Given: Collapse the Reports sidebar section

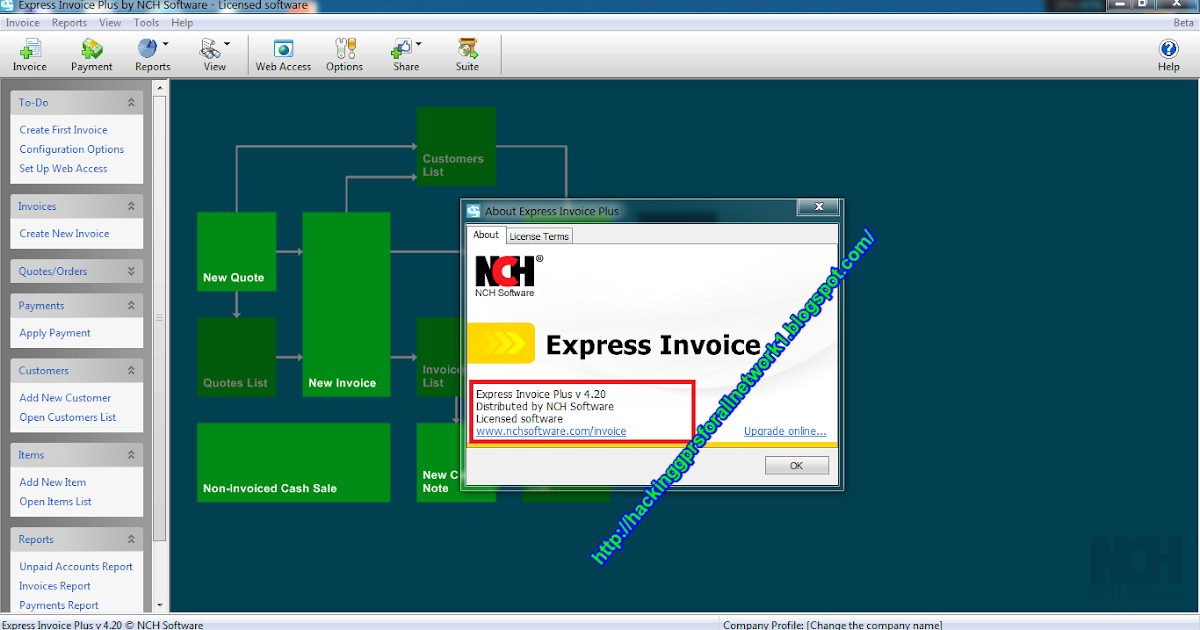Looking at the screenshot, I should point(131,539).
